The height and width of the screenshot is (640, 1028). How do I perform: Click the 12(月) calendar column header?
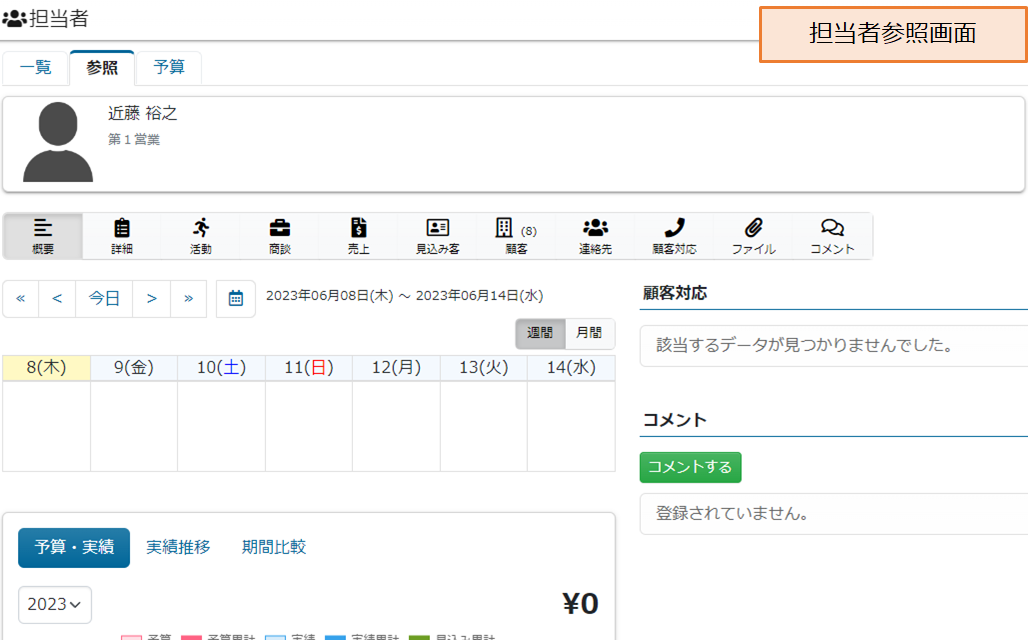397,368
